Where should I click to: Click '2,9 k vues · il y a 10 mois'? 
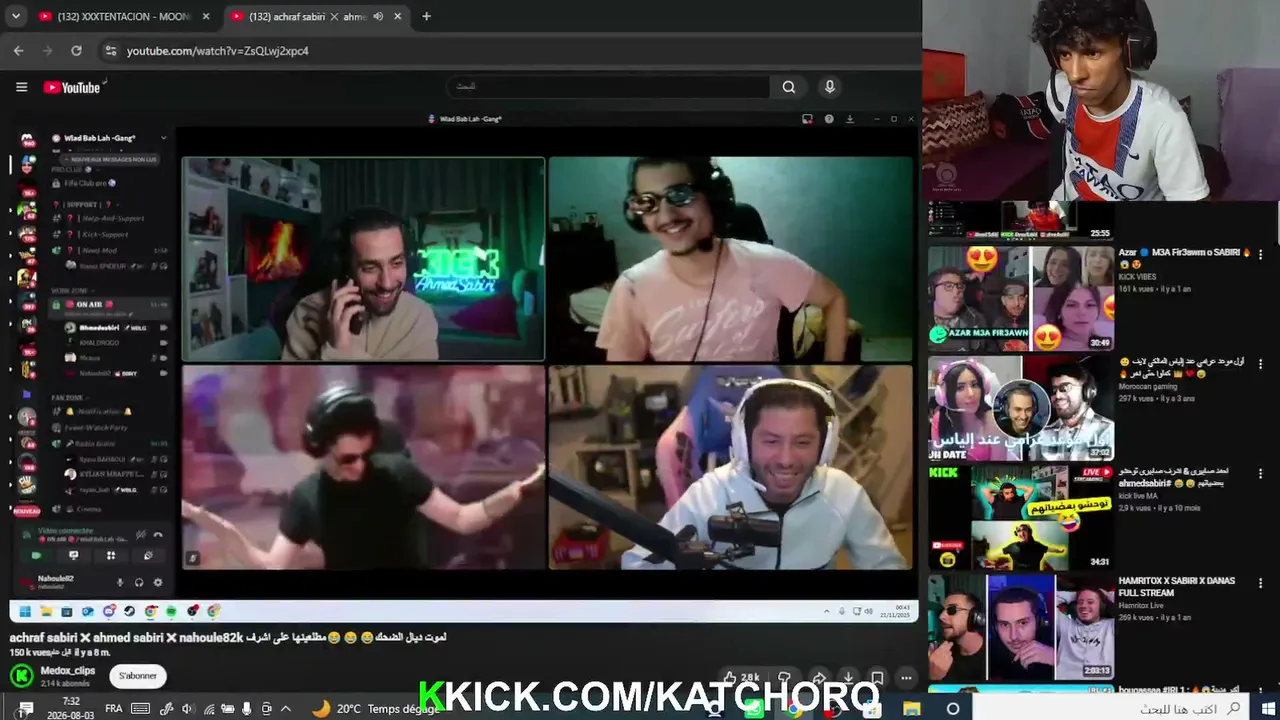[1160, 508]
